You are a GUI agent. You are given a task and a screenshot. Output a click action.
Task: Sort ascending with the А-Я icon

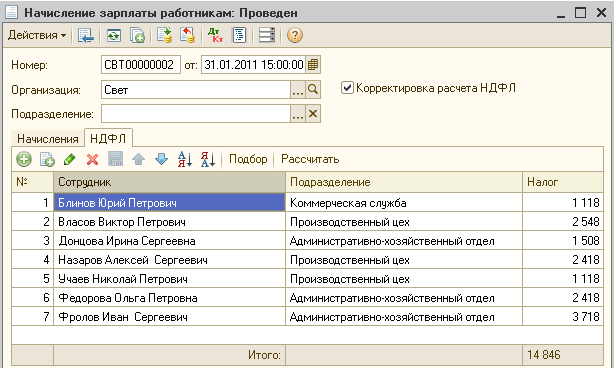coord(185,159)
